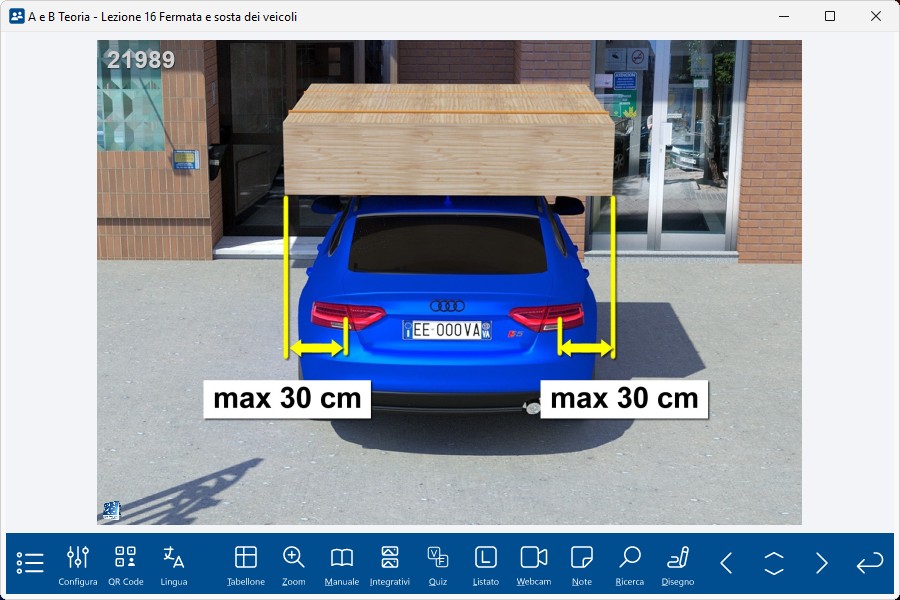Viewport: 900px width, 600px height.
Task: Go to the next slide arrow
Action: (x=822, y=563)
